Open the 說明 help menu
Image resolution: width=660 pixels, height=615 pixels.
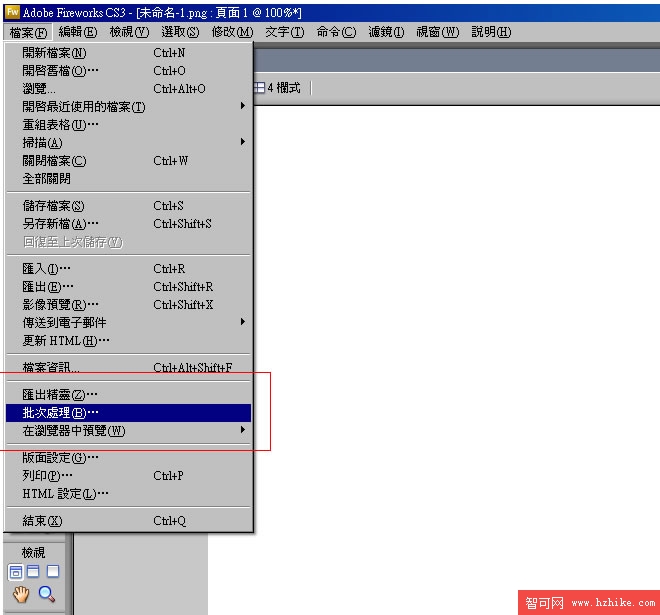(490, 32)
